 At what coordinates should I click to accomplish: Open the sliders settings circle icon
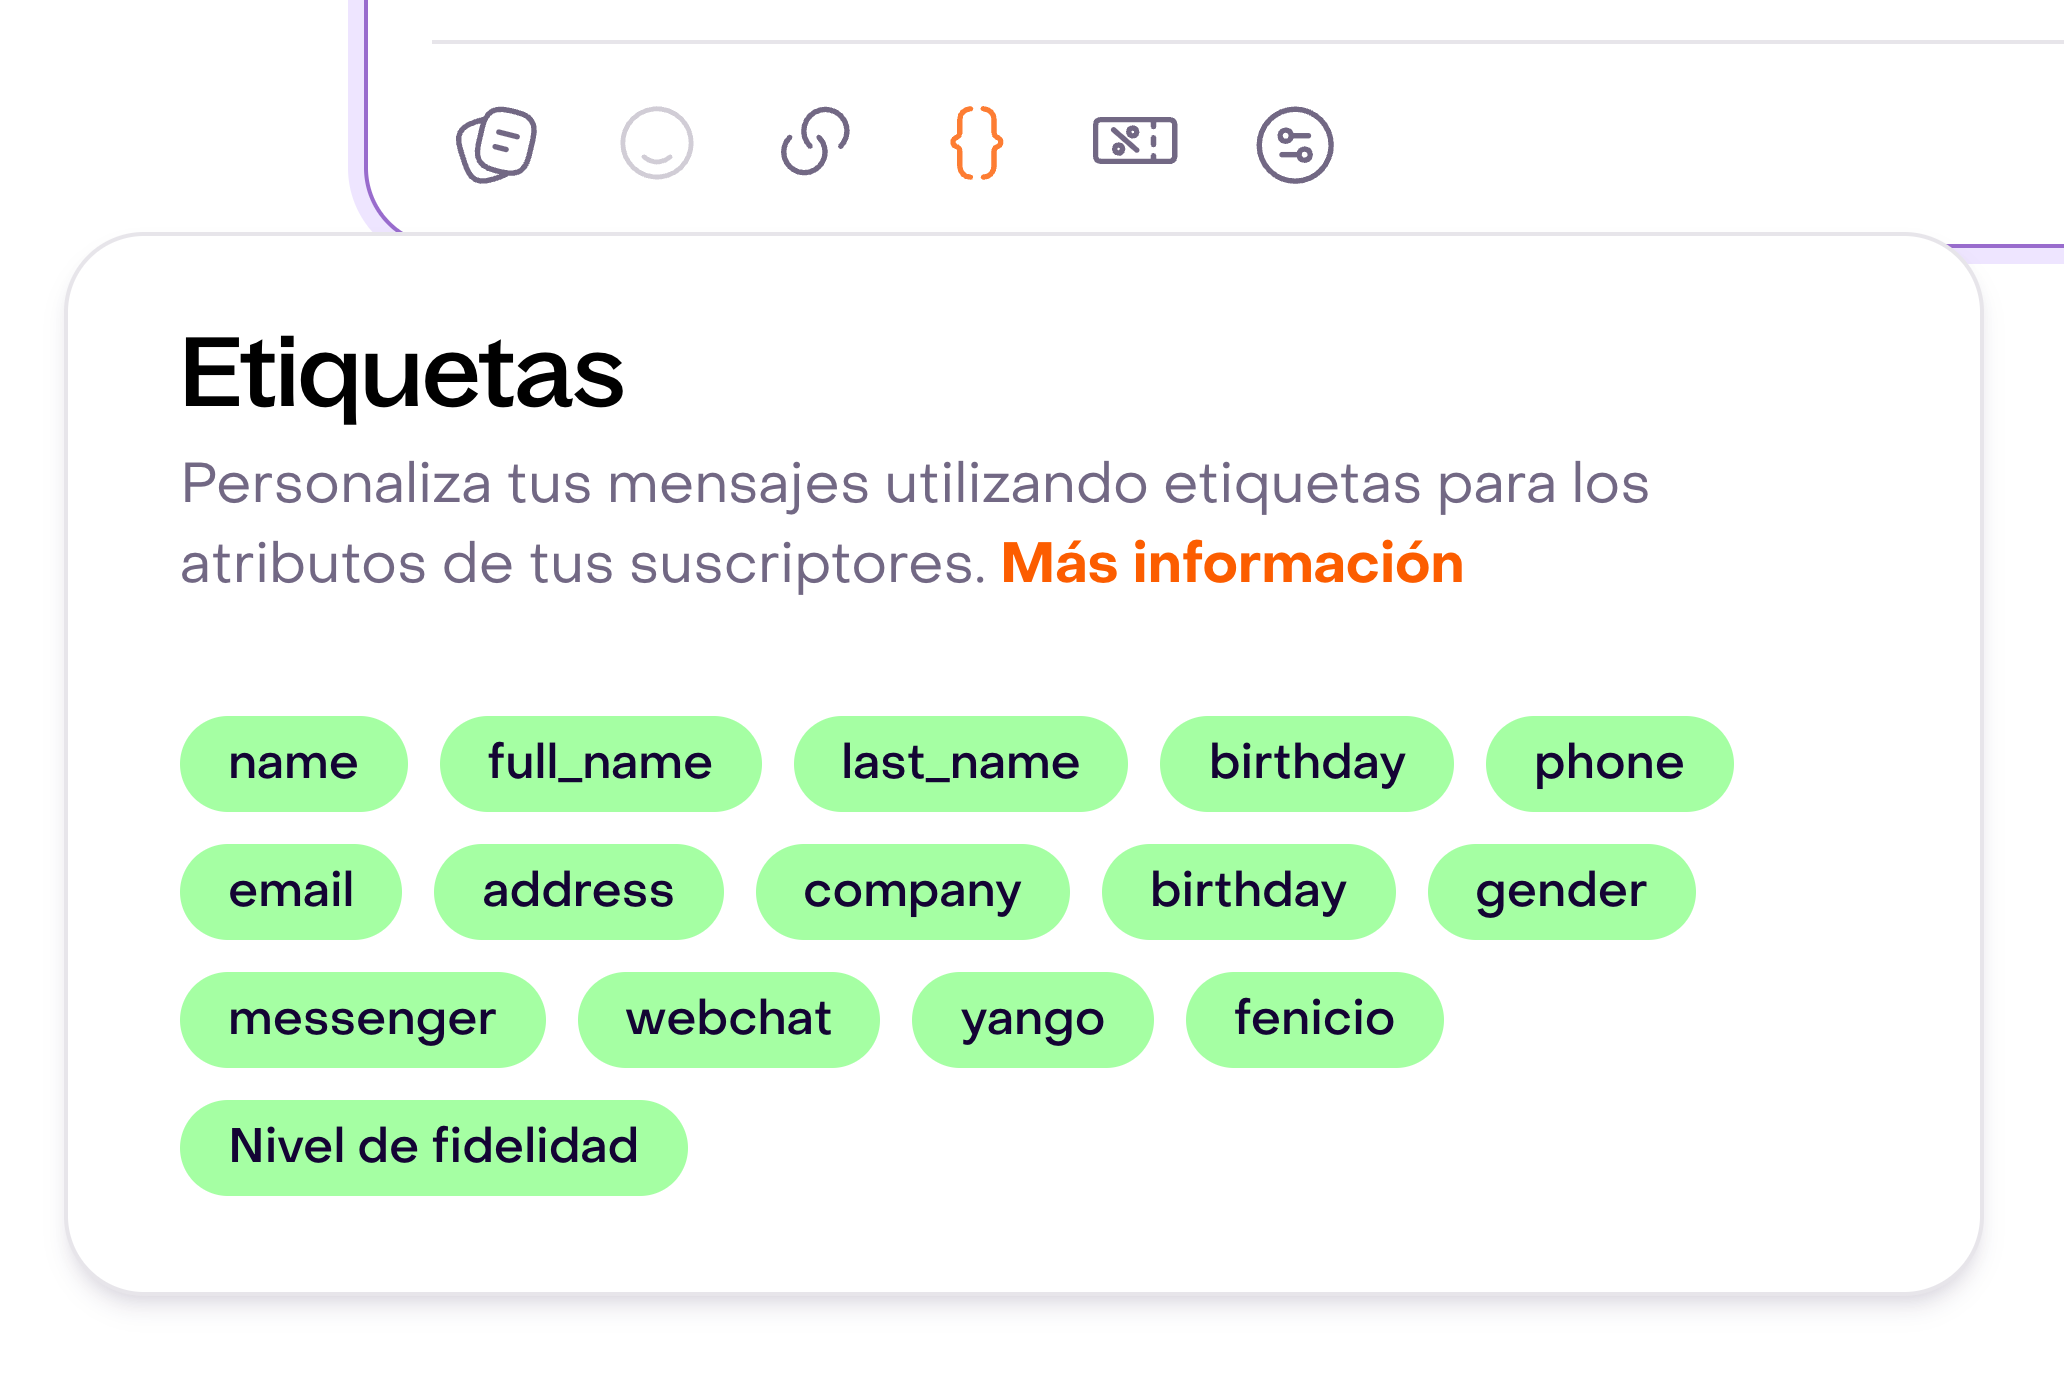click(1295, 145)
